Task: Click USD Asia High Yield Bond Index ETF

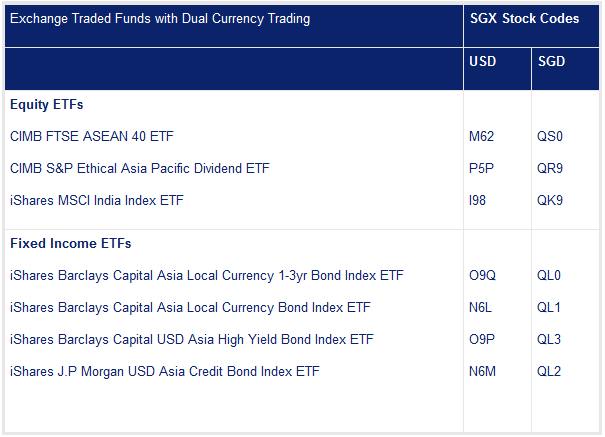Action: (x=192, y=339)
